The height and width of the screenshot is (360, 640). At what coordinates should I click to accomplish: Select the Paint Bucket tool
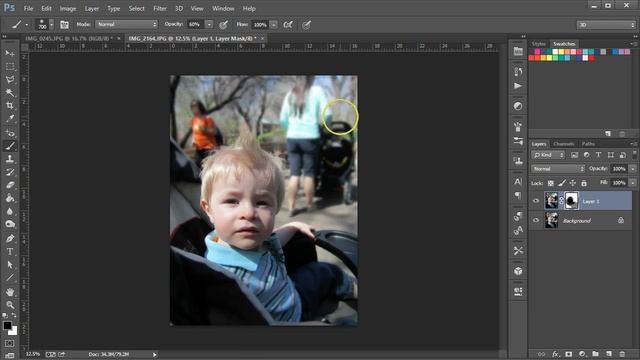point(10,198)
